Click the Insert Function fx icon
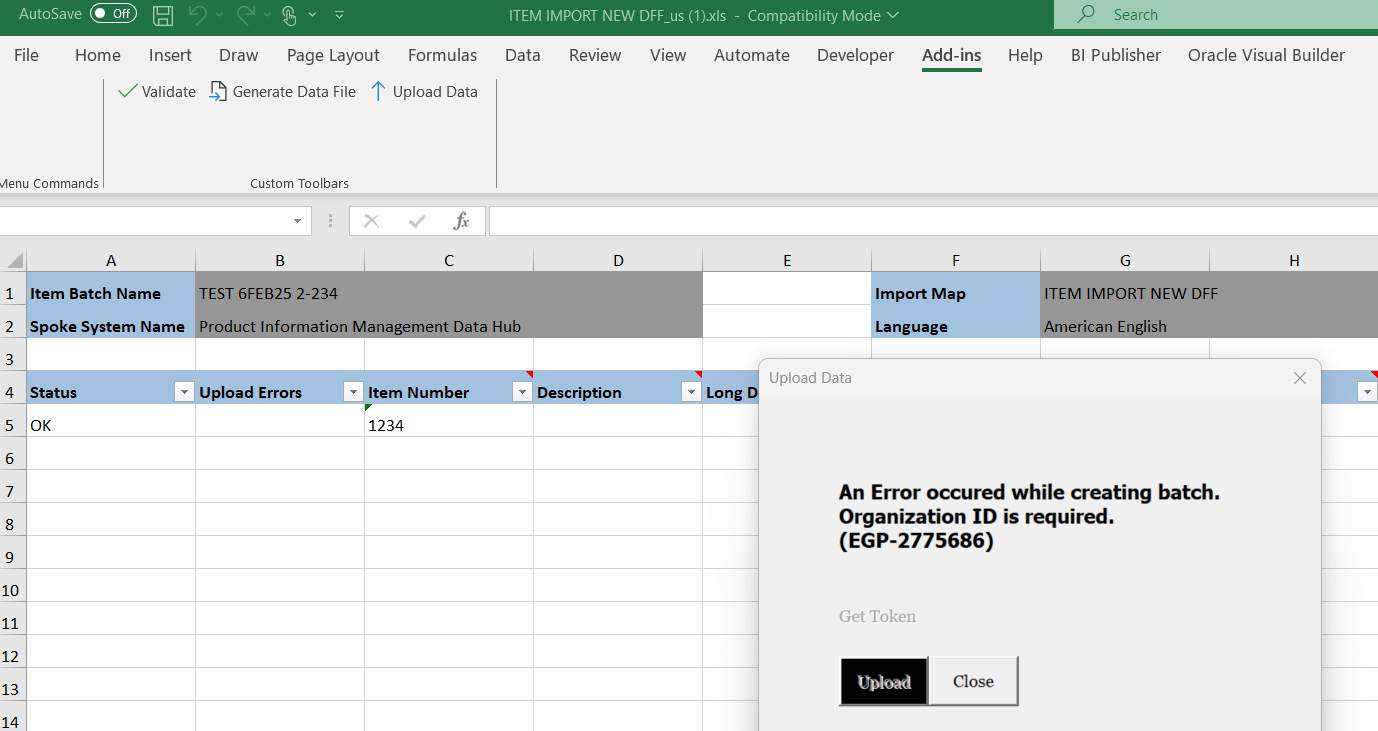This screenshot has height=731, width=1378. pyautogui.click(x=461, y=221)
